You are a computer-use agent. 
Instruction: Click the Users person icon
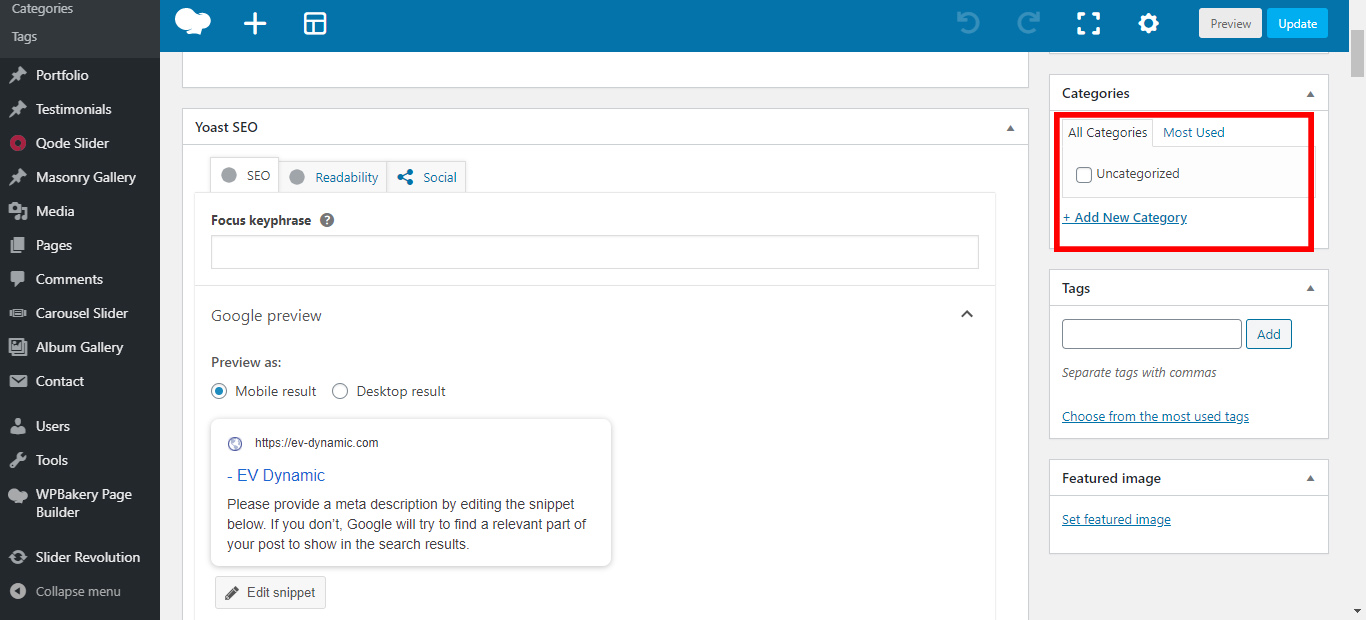pyautogui.click(x=18, y=426)
